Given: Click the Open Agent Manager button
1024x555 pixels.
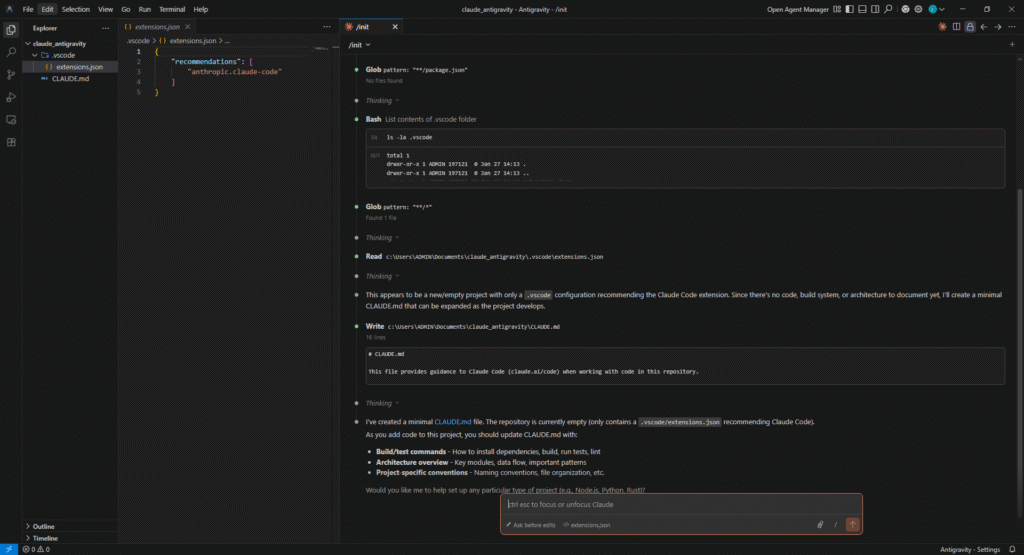Looking at the screenshot, I should click(798, 9).
